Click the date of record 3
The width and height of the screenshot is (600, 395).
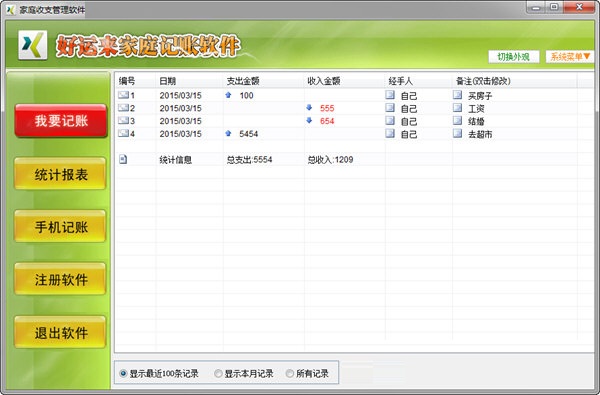(181, 121)
